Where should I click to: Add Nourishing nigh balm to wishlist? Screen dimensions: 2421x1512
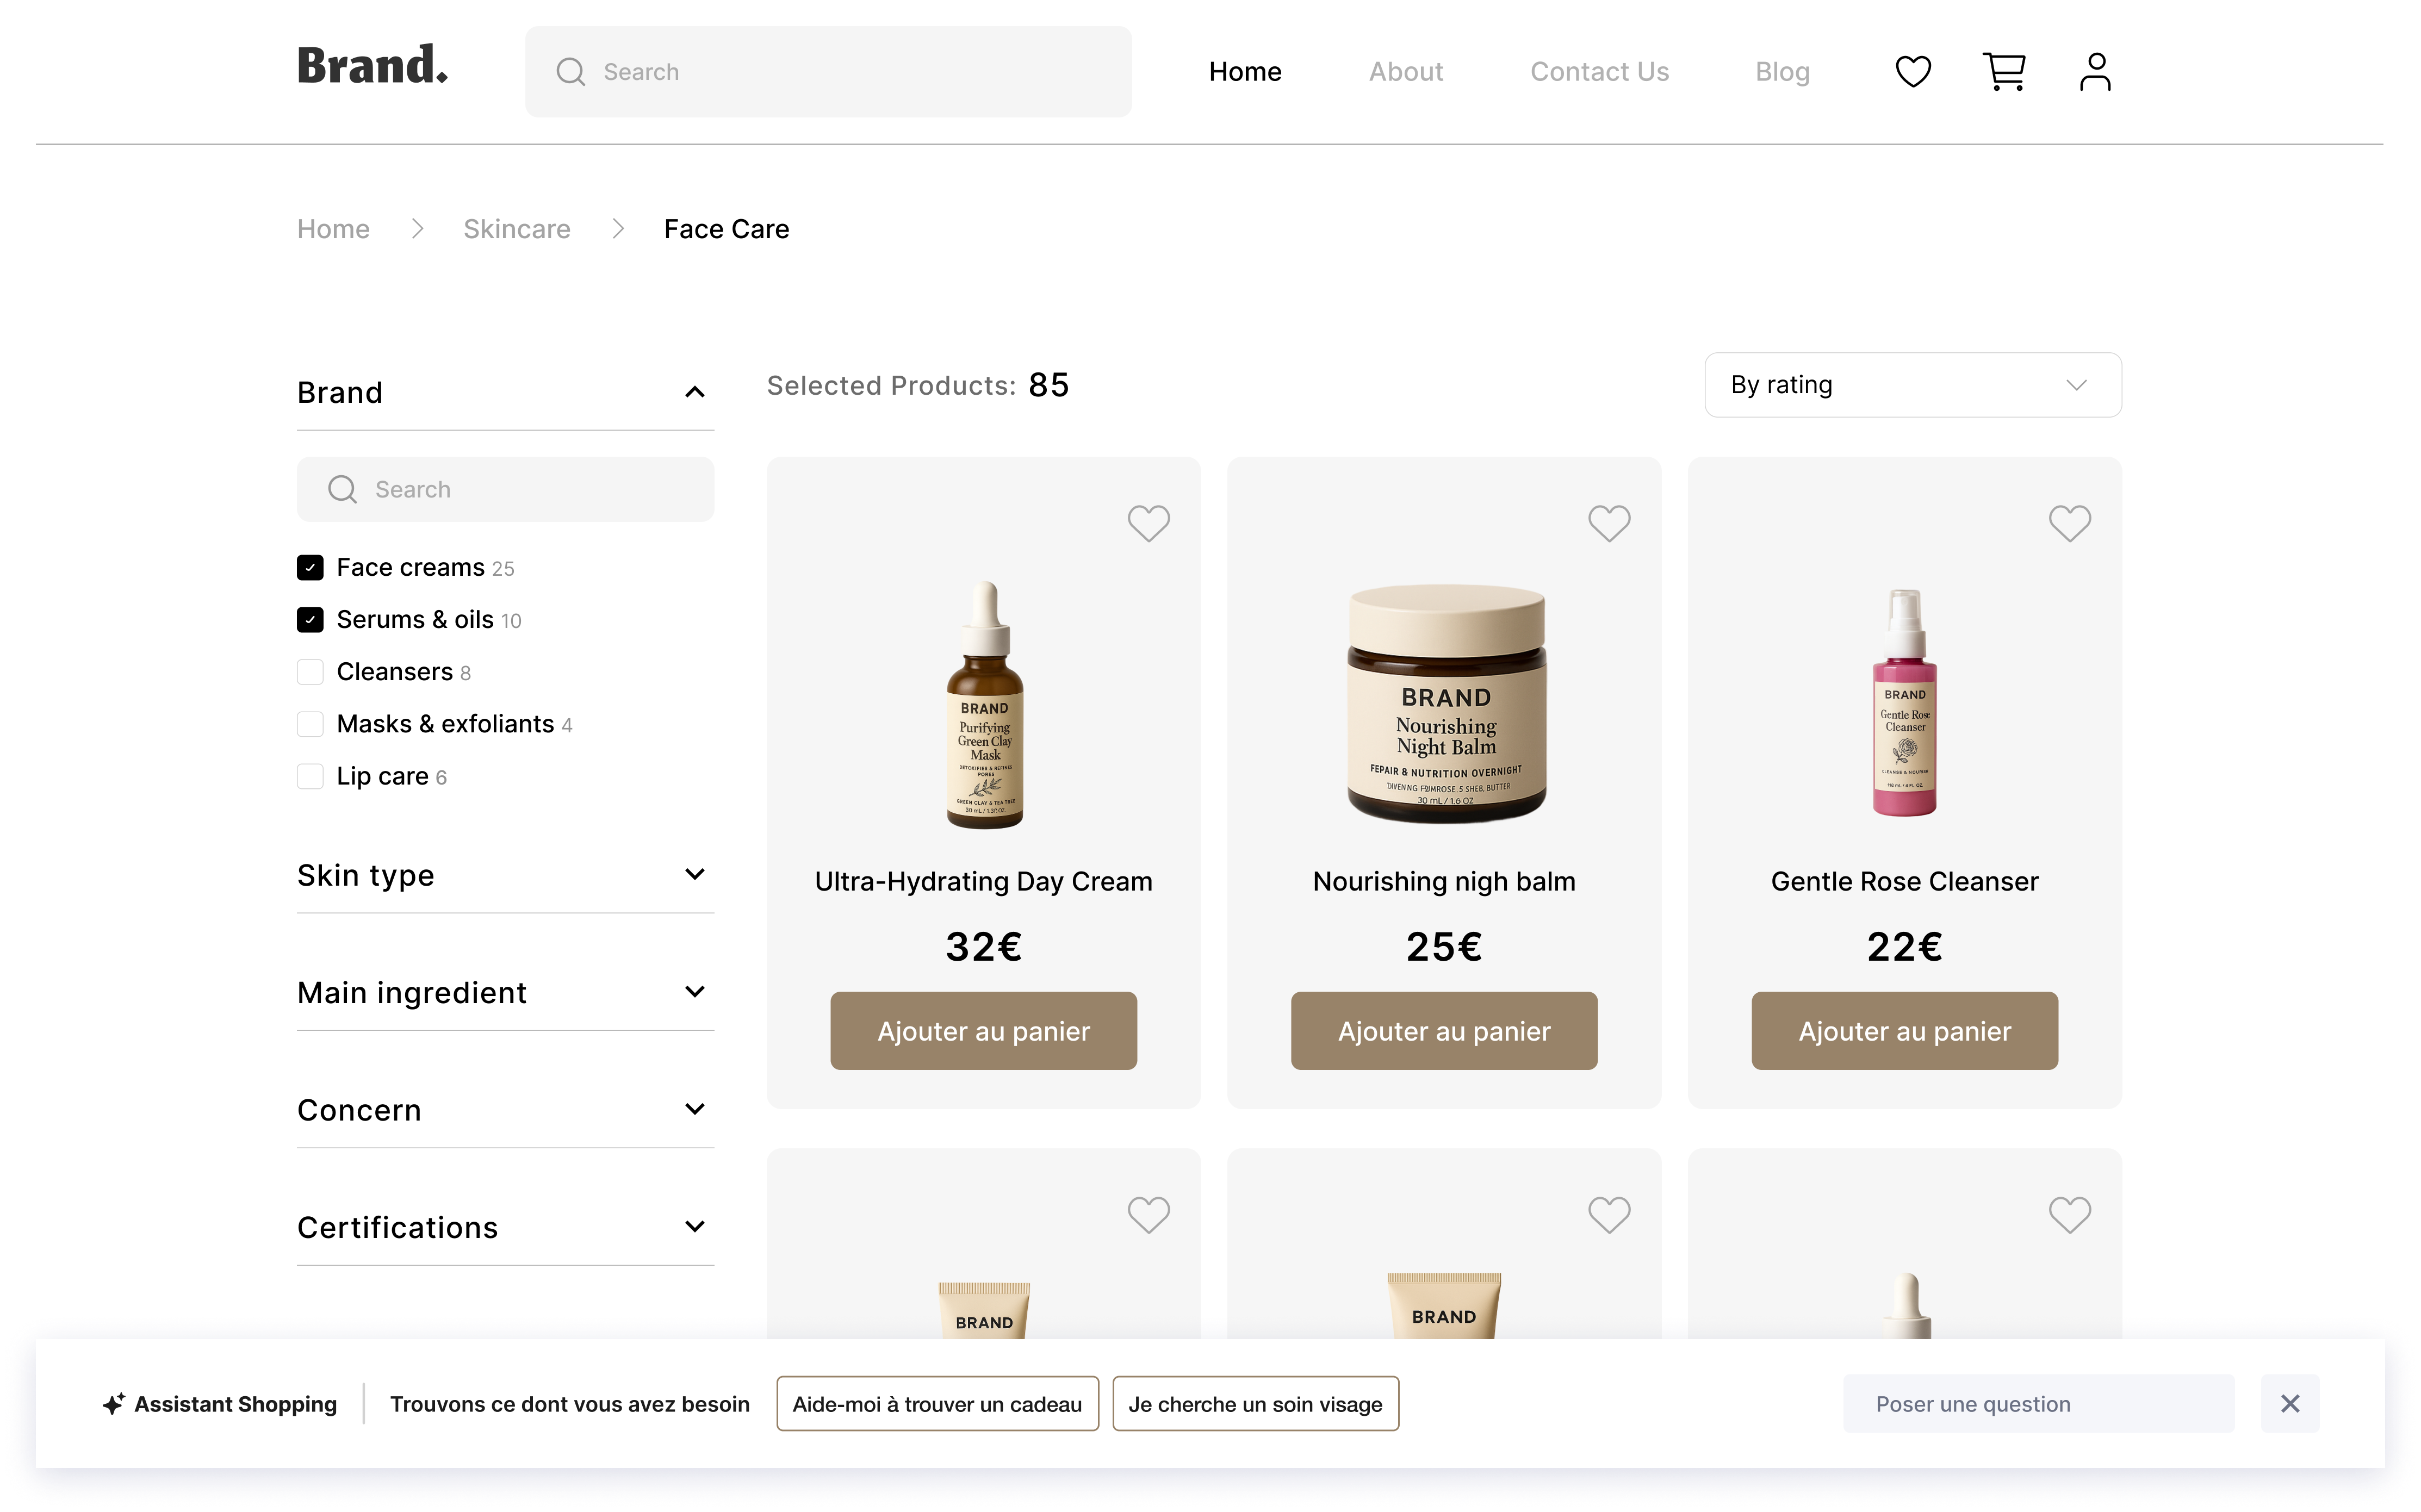click(x=1608, y=523)
